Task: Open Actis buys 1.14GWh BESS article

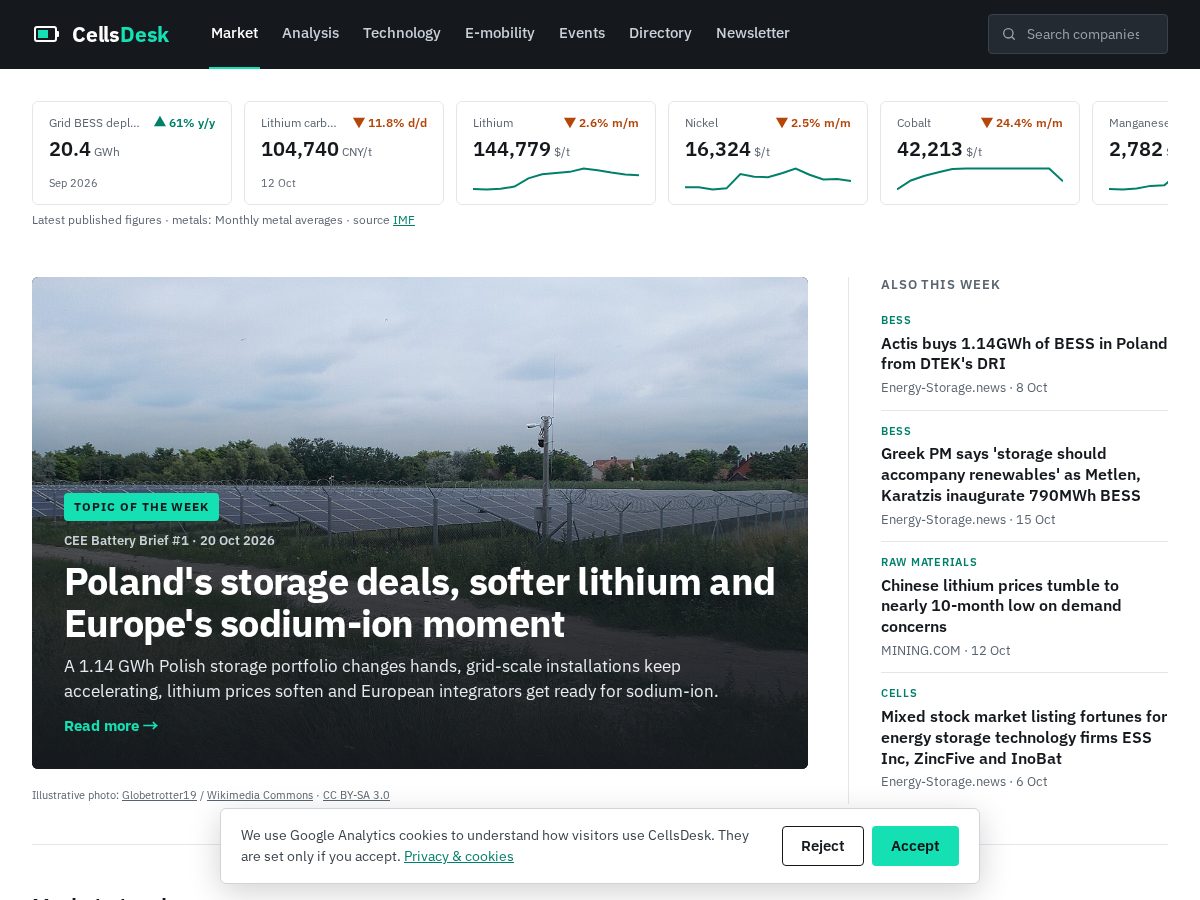Action: [1024, 354]
